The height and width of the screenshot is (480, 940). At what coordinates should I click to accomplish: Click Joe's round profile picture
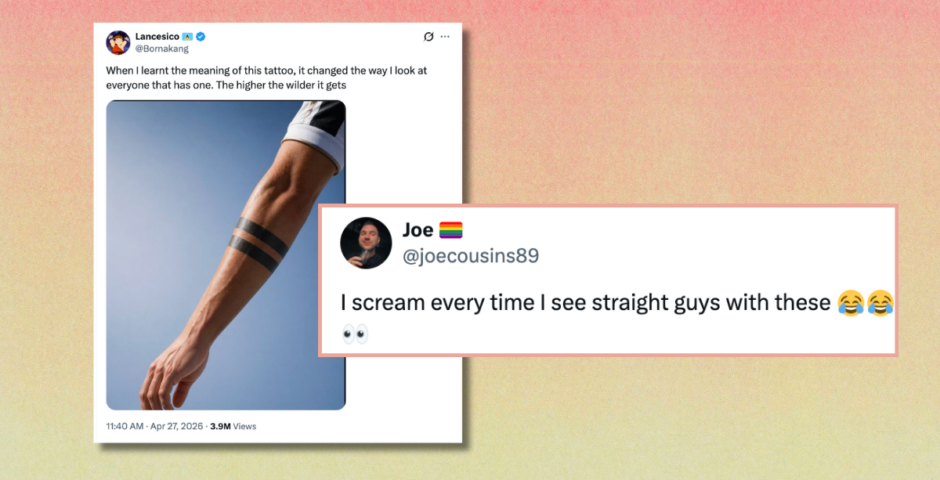pos(366,243)
